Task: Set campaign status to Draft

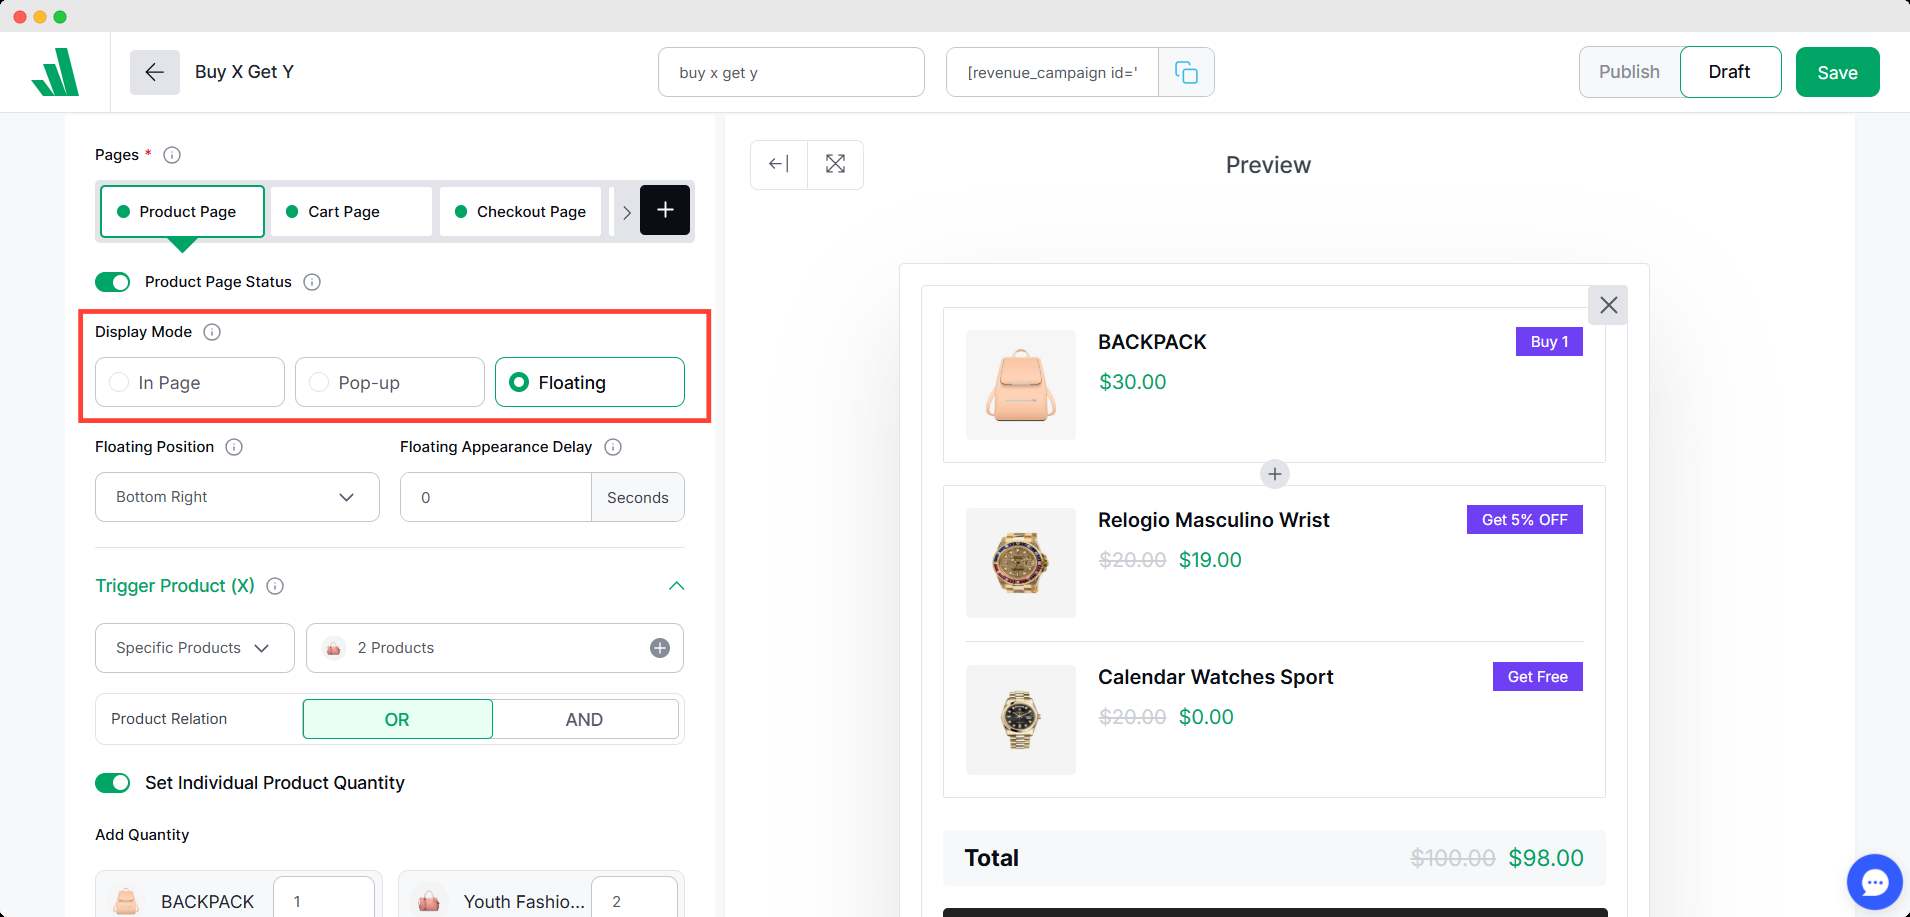Action: tap(1730, 72)
